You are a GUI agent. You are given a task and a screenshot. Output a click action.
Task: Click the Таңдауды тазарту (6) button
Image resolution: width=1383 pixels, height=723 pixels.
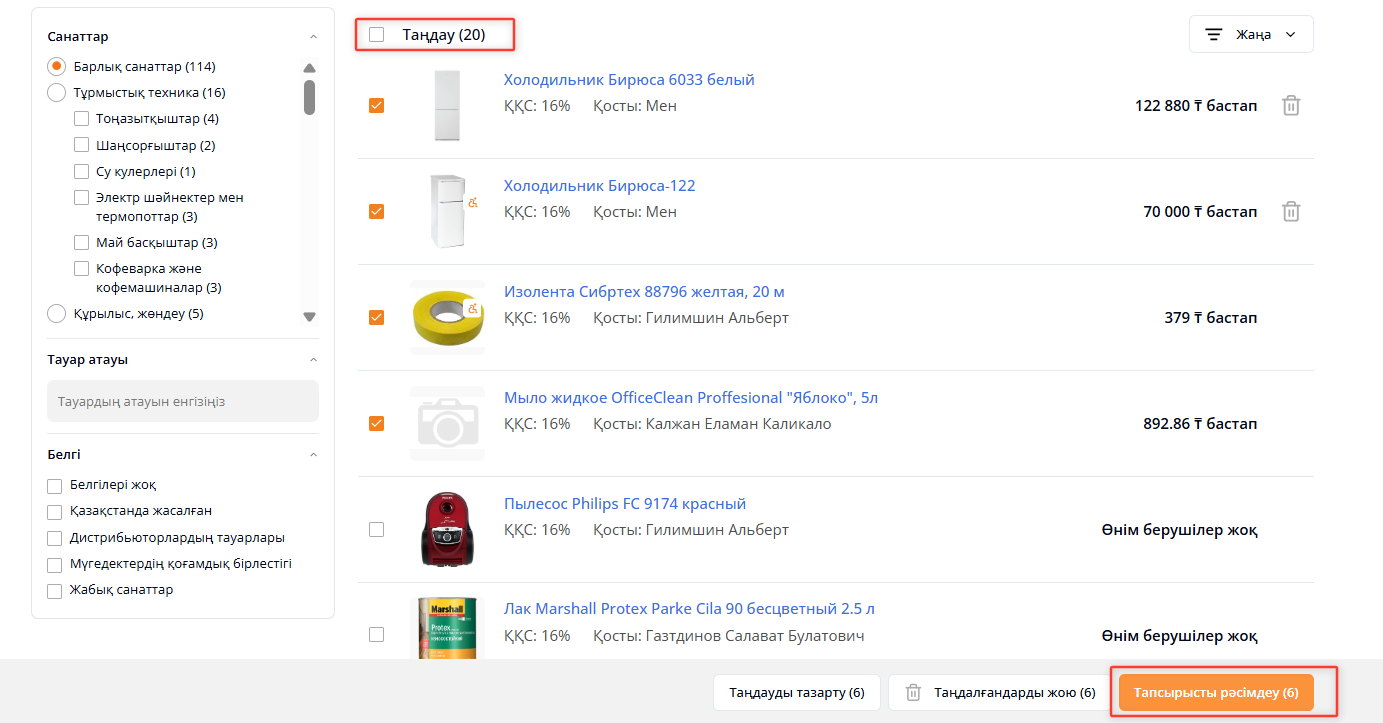(x=796, y=692)
